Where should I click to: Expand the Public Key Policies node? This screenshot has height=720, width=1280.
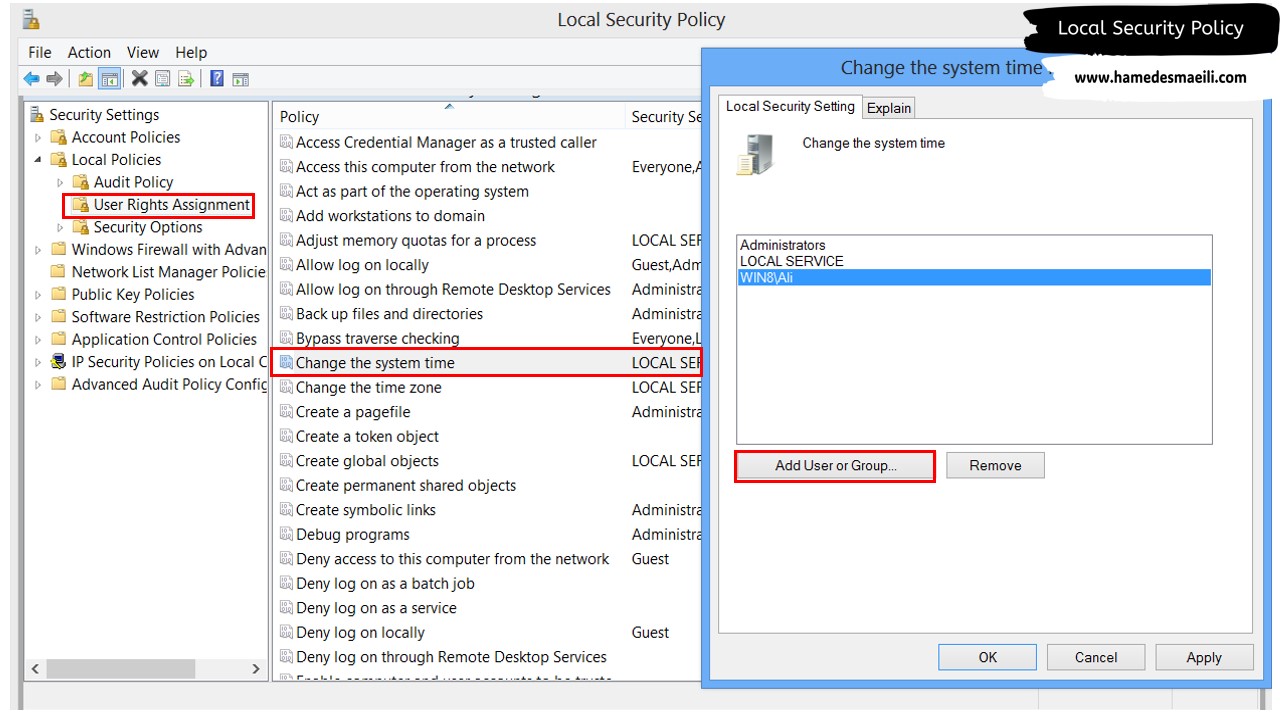pos(38,295)
